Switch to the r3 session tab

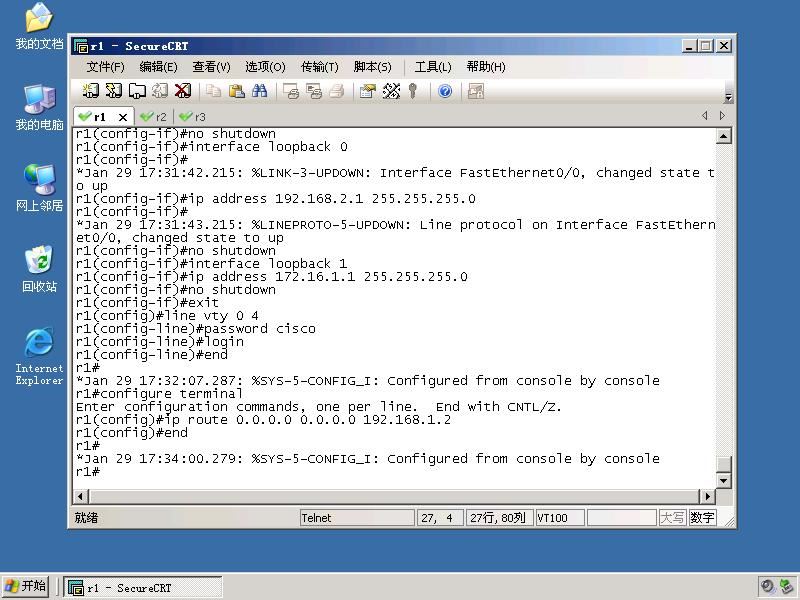coord(193,117)
